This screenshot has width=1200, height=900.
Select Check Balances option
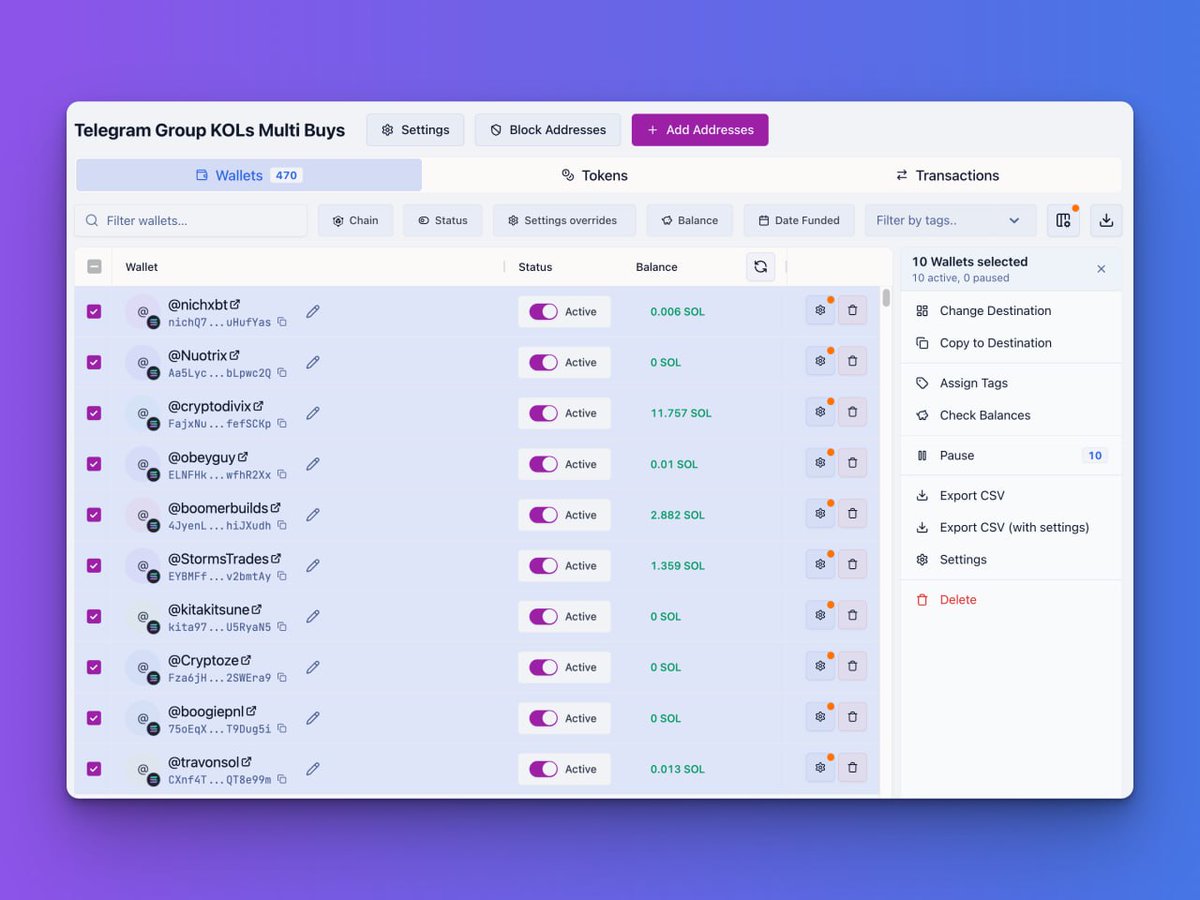click(x=1011, y=415)
